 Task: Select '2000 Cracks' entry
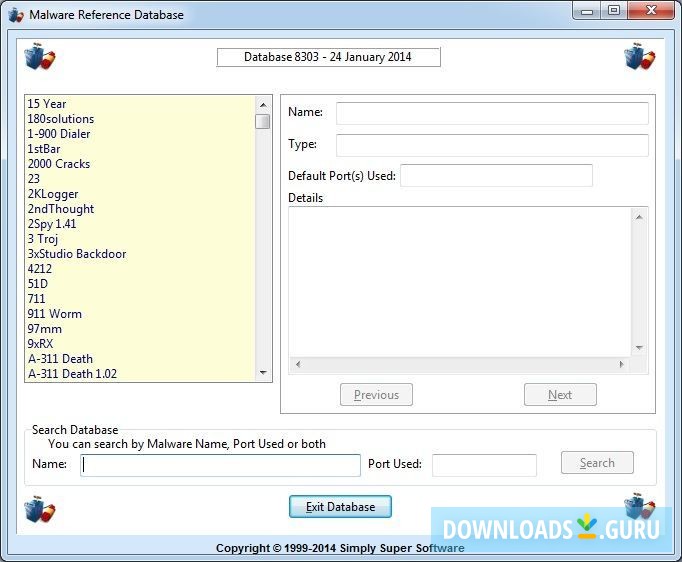pos(140,164)
